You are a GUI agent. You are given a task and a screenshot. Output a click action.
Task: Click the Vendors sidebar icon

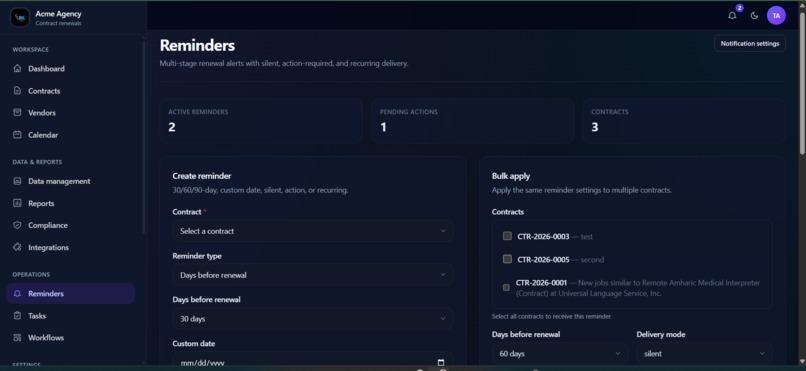click(x=17, y=113)
